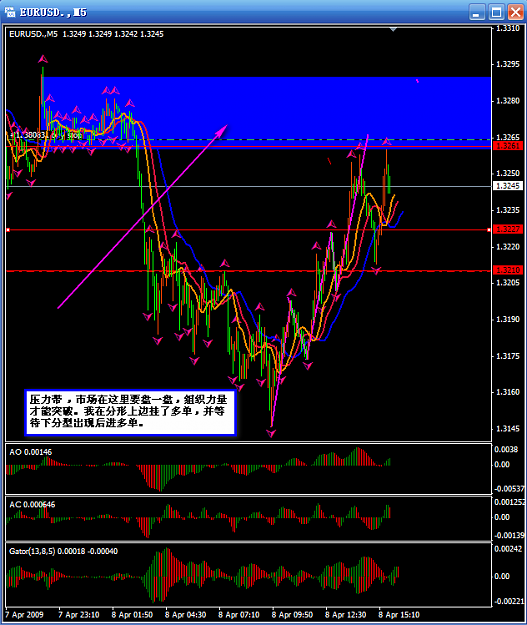Click the left handle of the 1.3227 line
527x625 pixels.
tap(8, 230)
